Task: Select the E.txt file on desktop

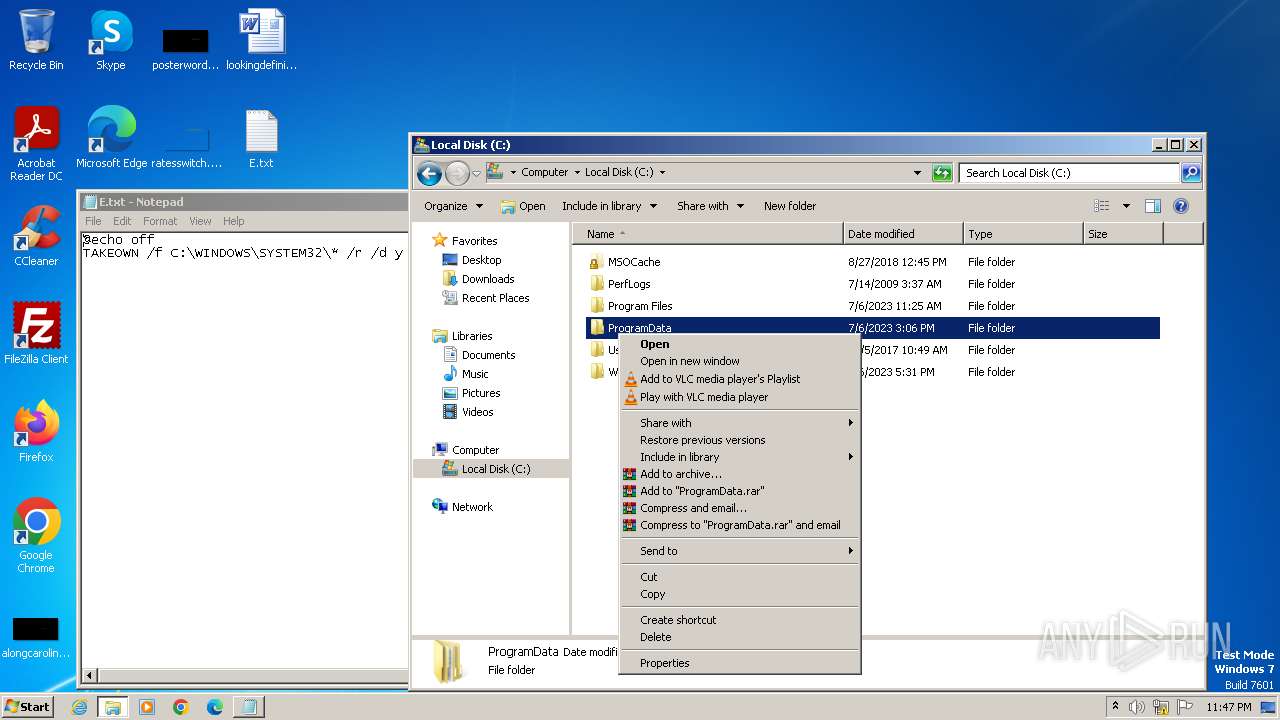Action: point(261,137)
